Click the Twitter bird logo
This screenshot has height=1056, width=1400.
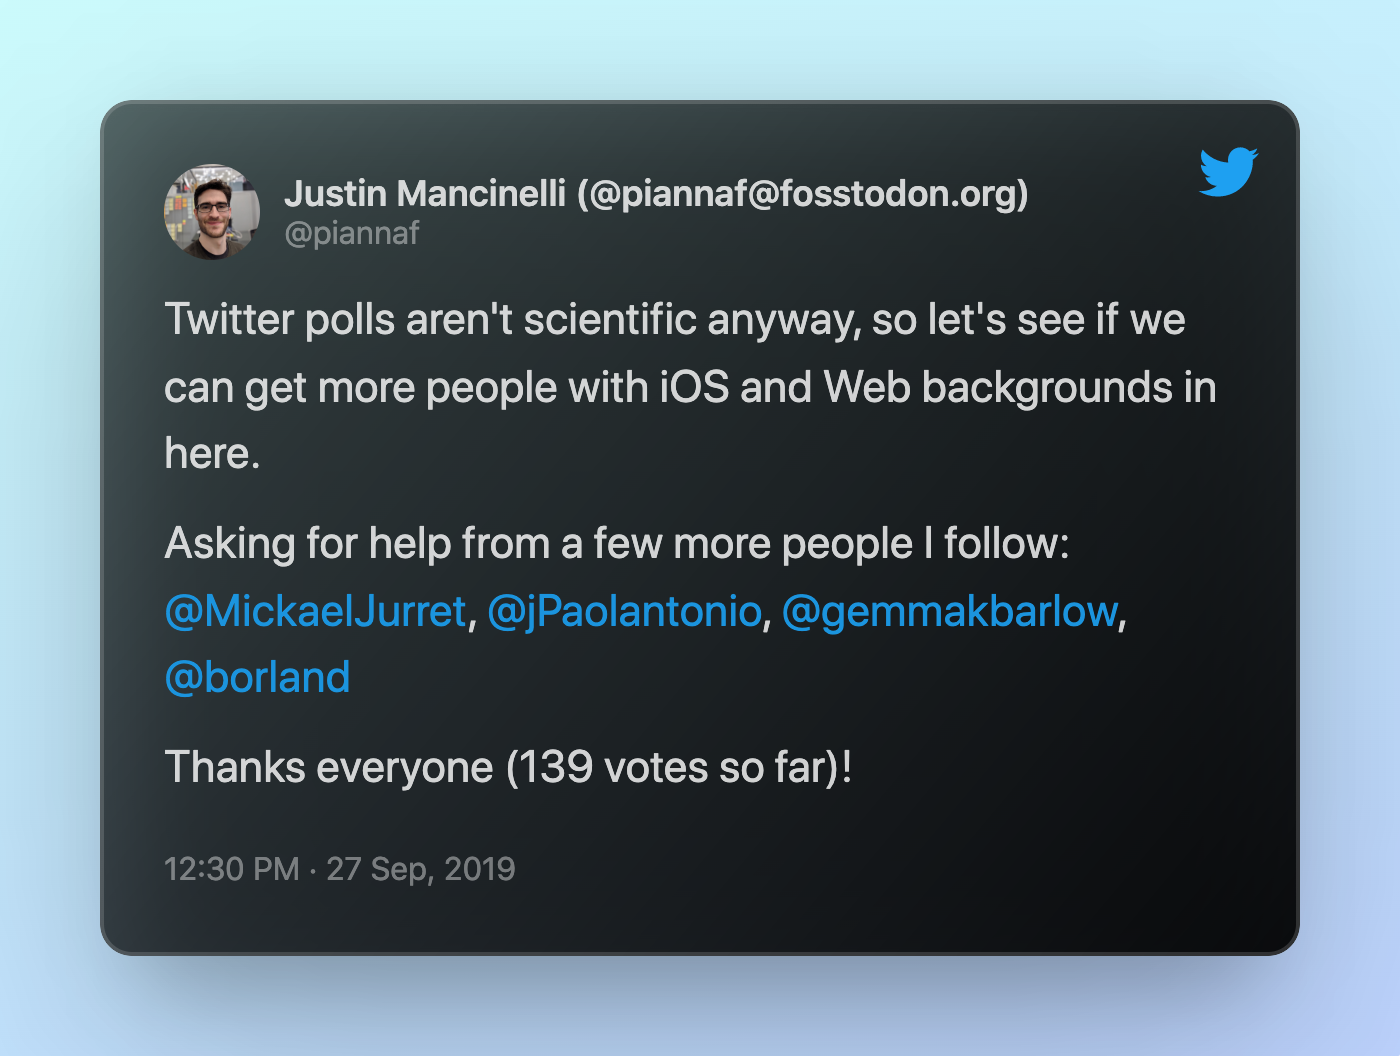click(x=1229, y=172)
